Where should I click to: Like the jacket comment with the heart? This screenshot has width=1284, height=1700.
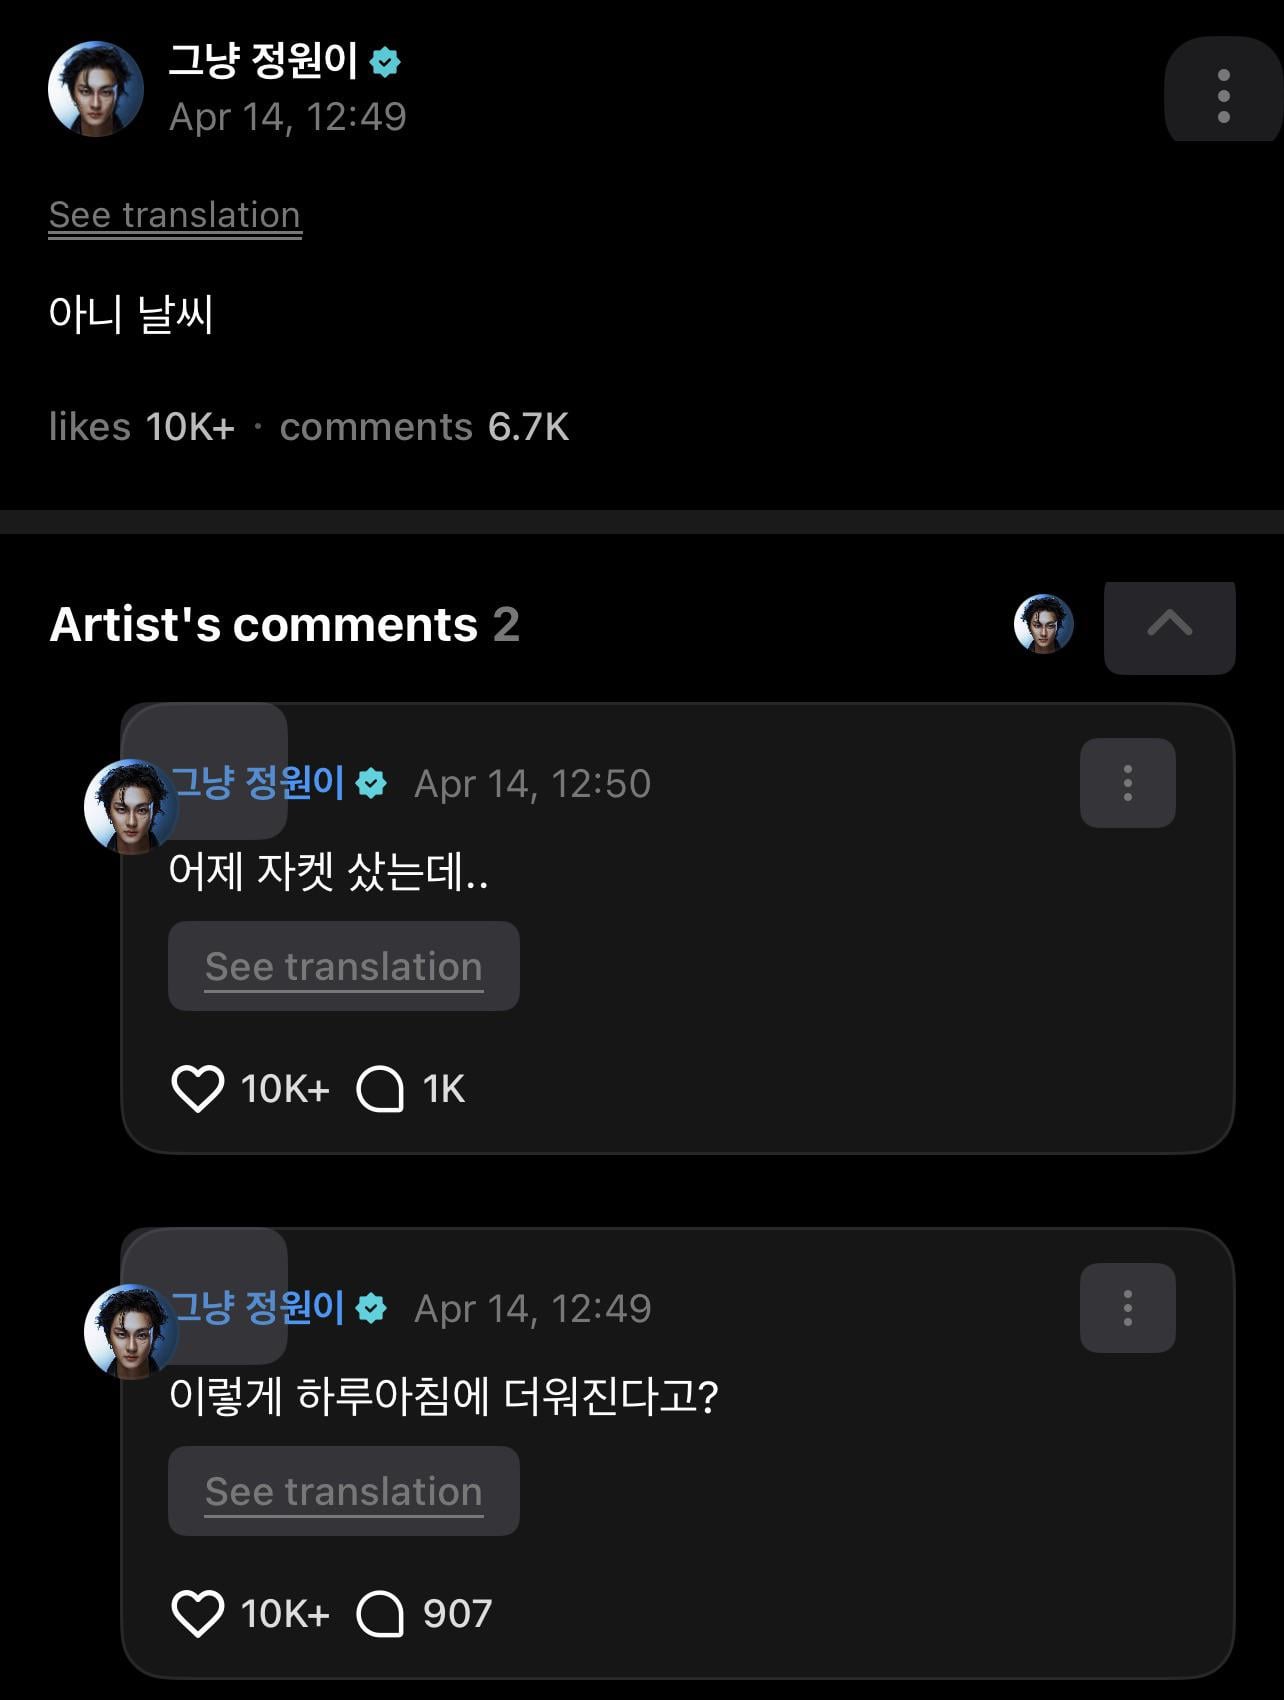tap(197, 1088)
